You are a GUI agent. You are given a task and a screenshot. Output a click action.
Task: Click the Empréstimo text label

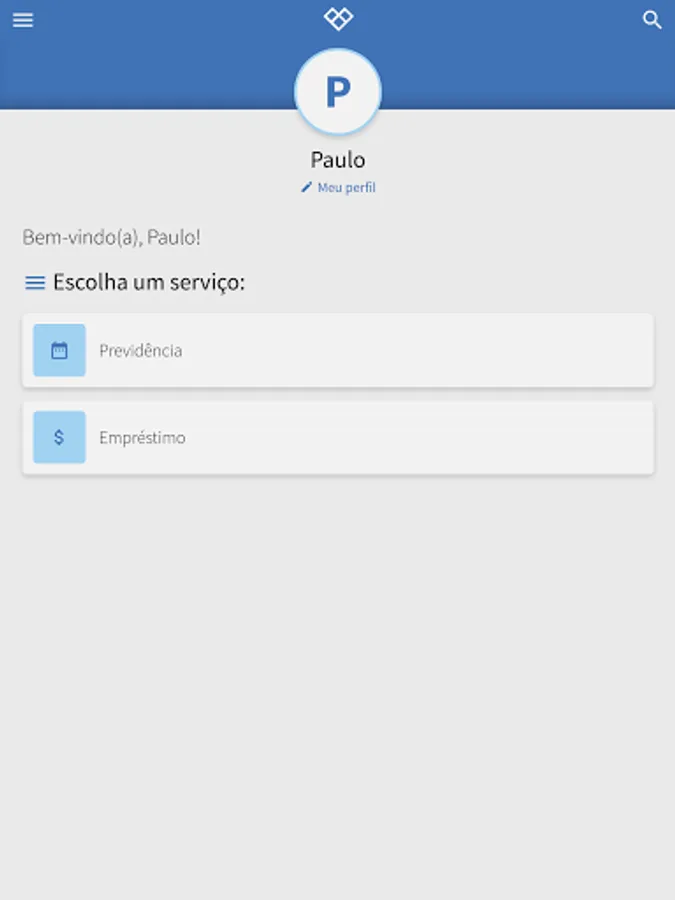click(142, 438)
